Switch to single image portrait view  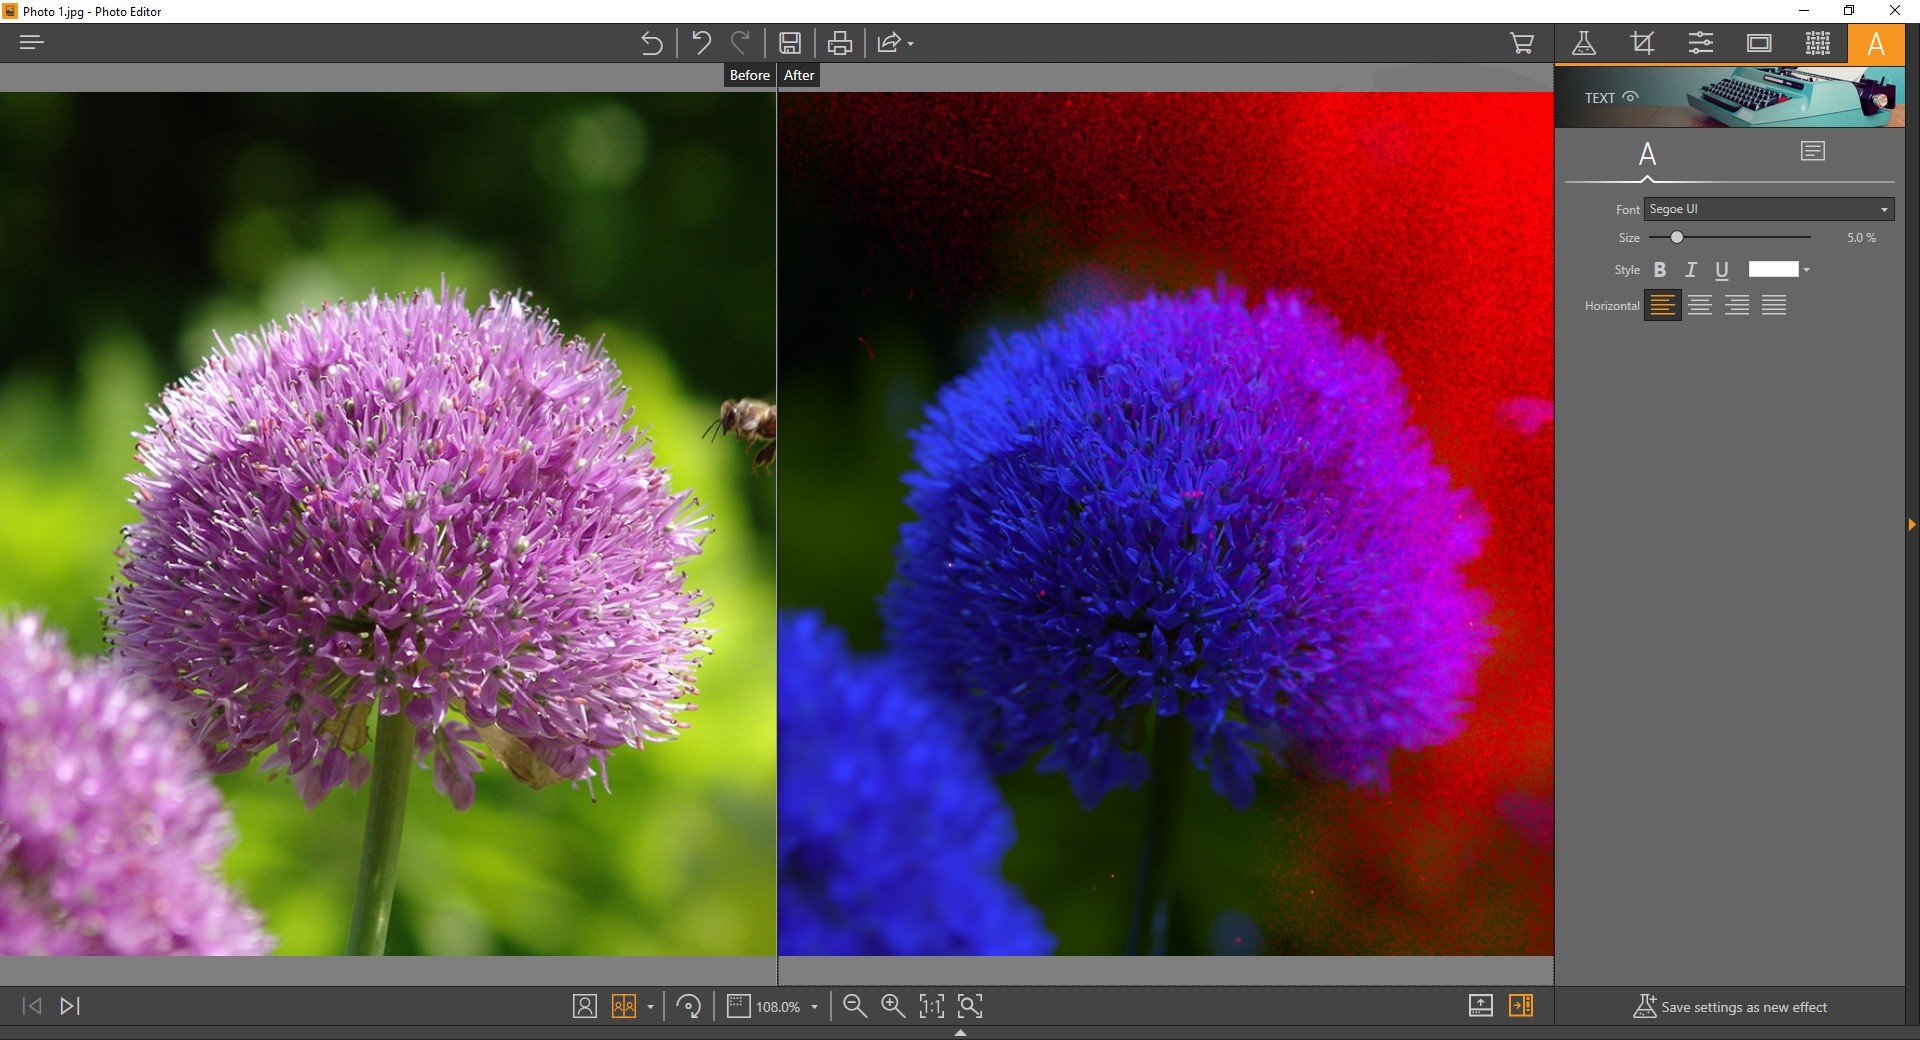pyautogui.click(x=585, y=1006)
